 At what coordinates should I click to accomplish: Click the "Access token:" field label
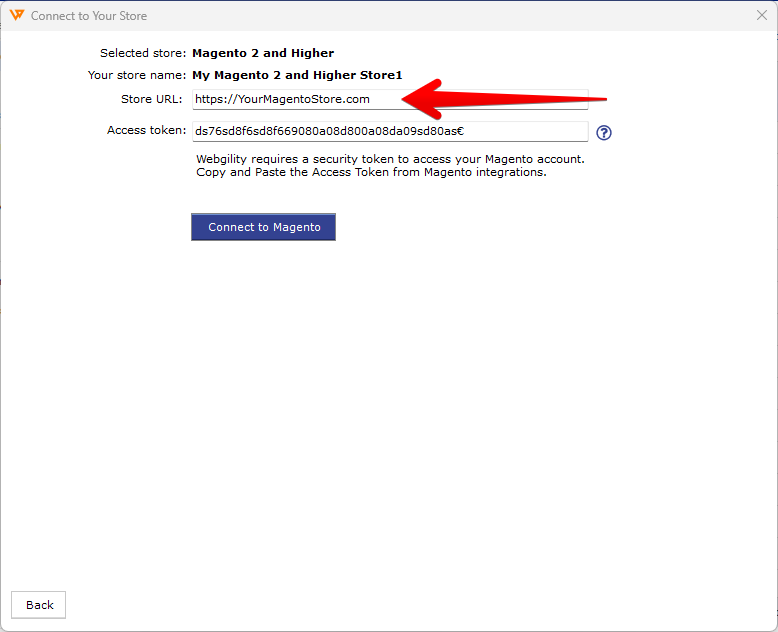point(146,130)
